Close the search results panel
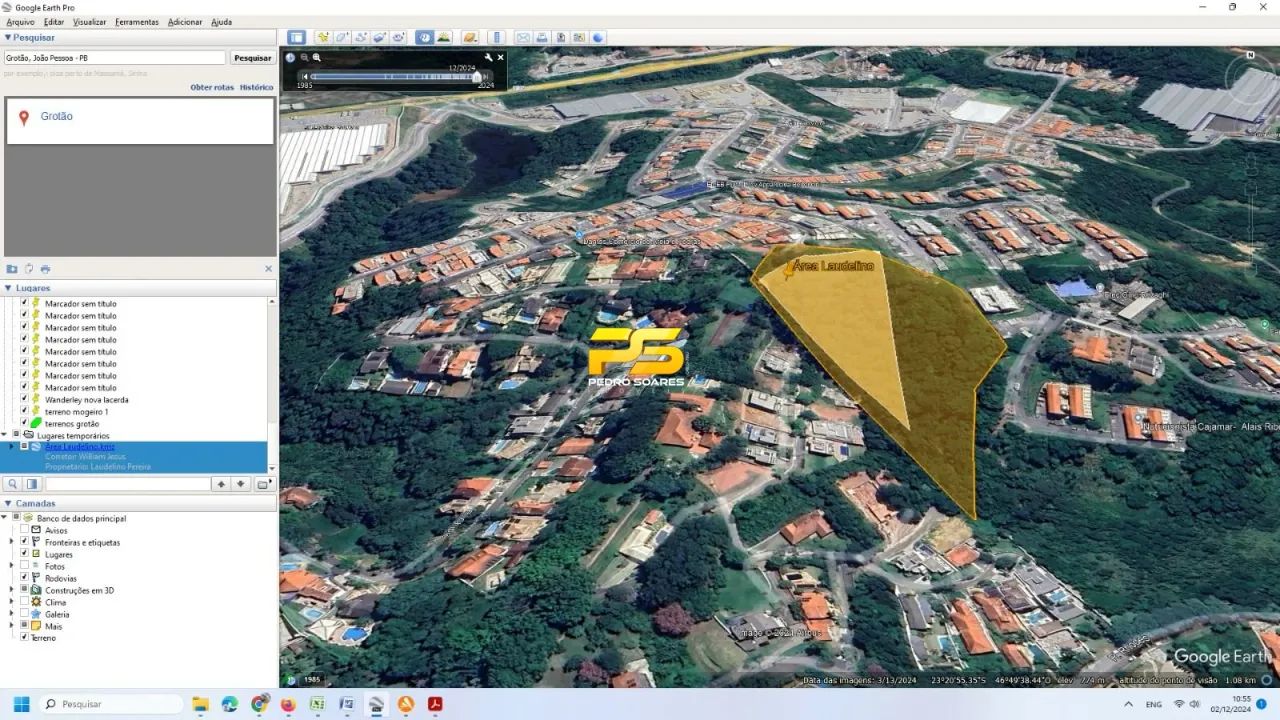Screen dimensions: 1280x720 pos(268,269)
